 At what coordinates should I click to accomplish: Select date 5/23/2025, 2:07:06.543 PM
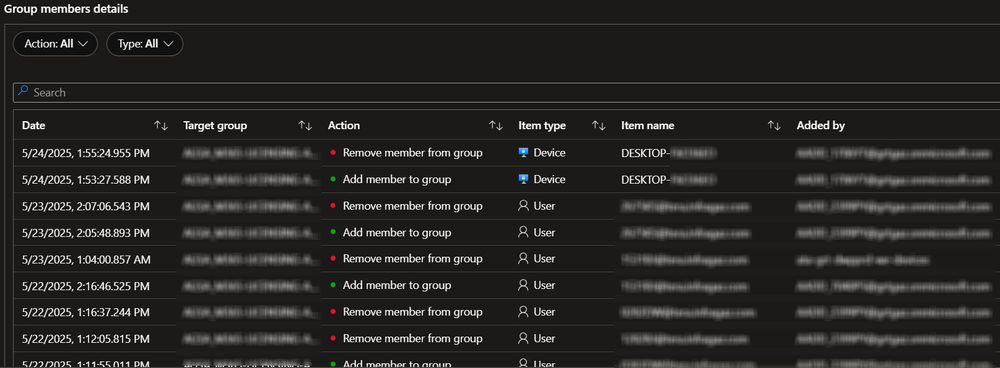86,206
